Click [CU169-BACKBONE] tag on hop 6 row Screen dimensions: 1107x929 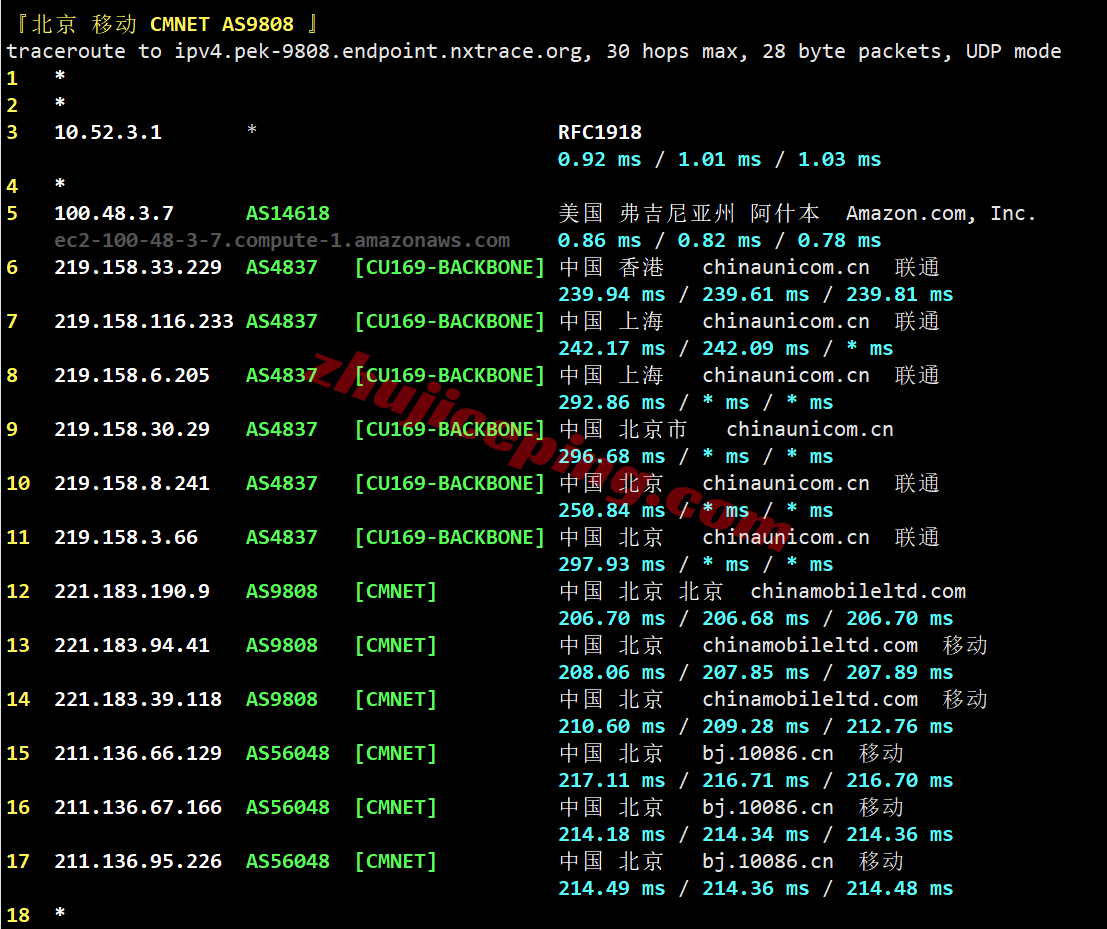tap(450, 268)
